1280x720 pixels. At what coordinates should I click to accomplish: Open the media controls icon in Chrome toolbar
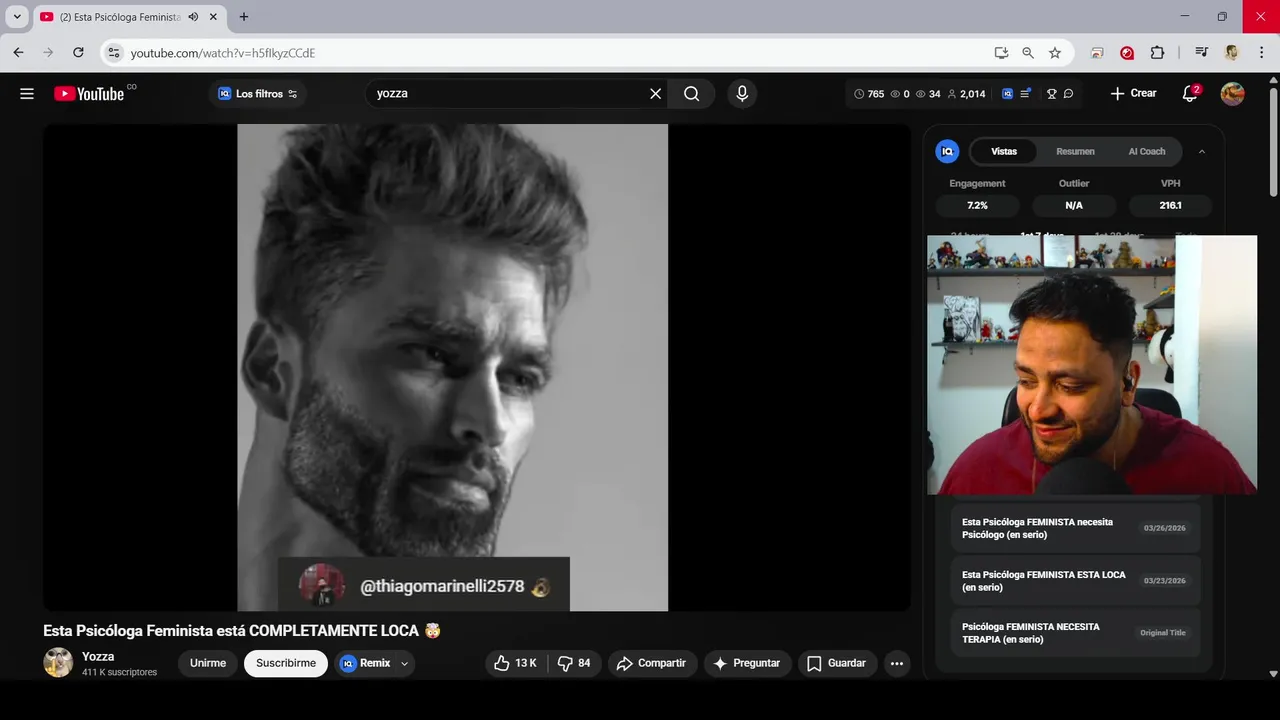[1202, 52]
